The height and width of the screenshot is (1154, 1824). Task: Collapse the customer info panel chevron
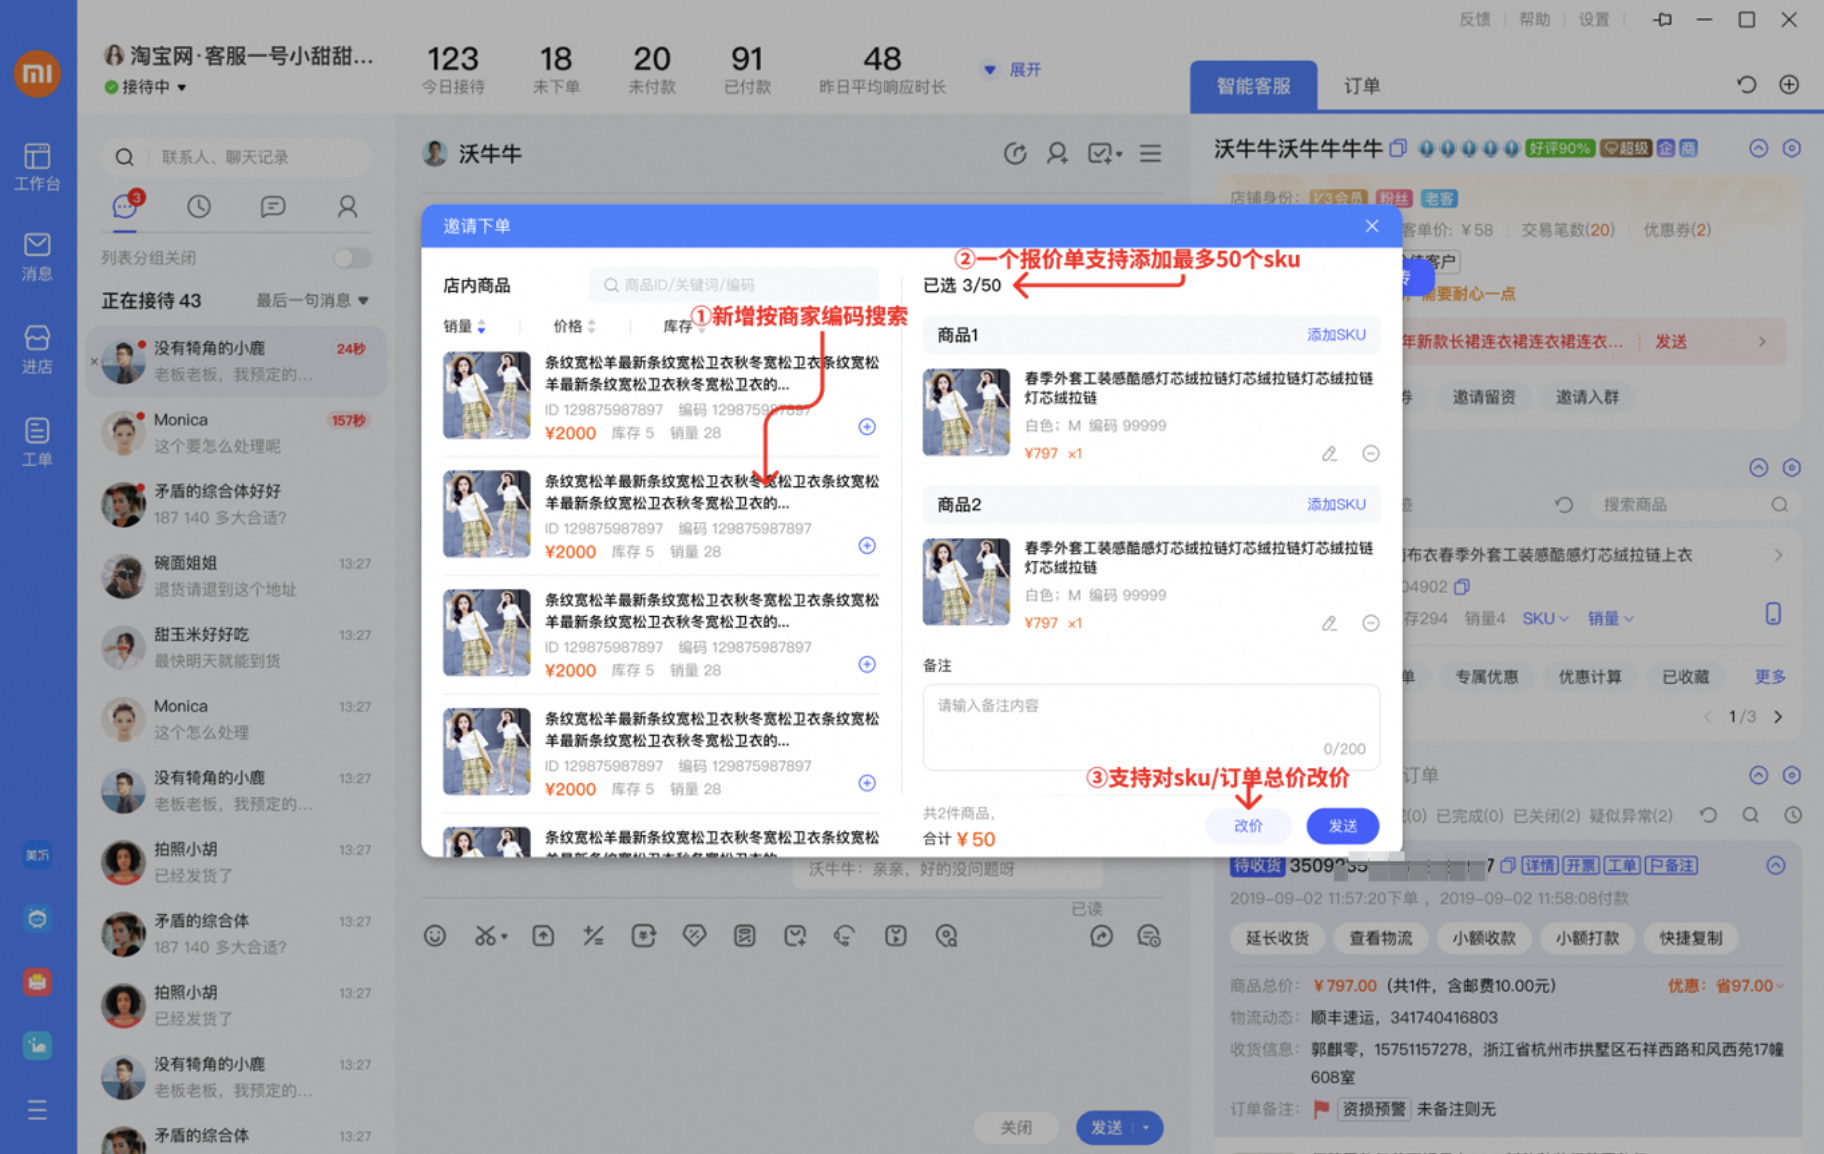[1758, 149]
